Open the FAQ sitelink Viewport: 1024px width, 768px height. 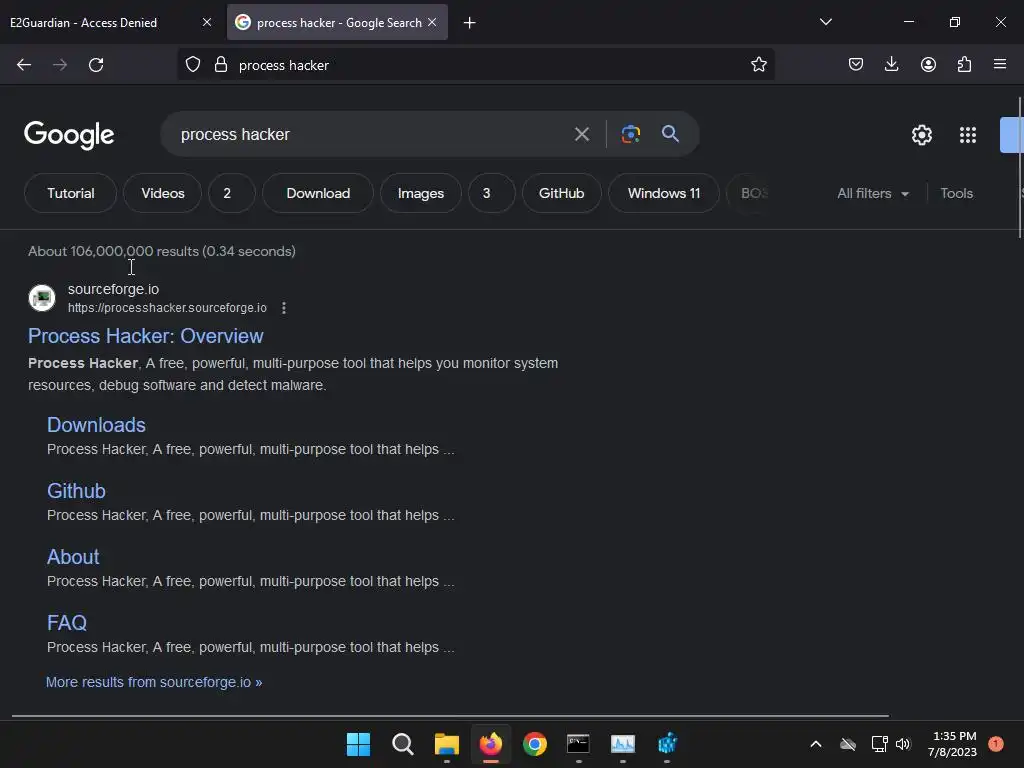(x=67, y=623)
